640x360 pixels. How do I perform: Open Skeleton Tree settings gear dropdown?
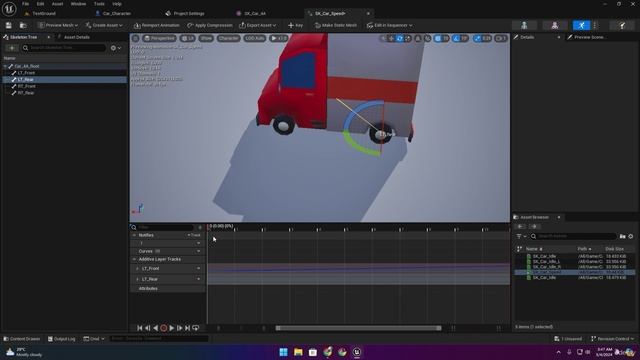click(x=116, y=48)
